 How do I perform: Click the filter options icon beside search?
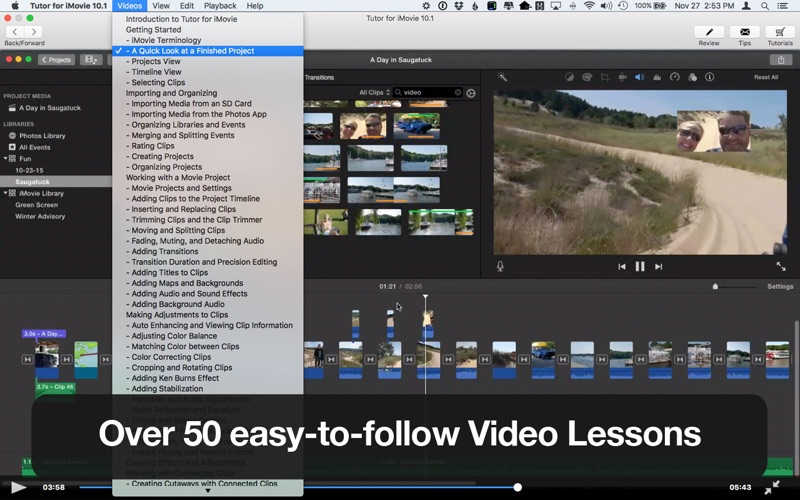[471, 93]
